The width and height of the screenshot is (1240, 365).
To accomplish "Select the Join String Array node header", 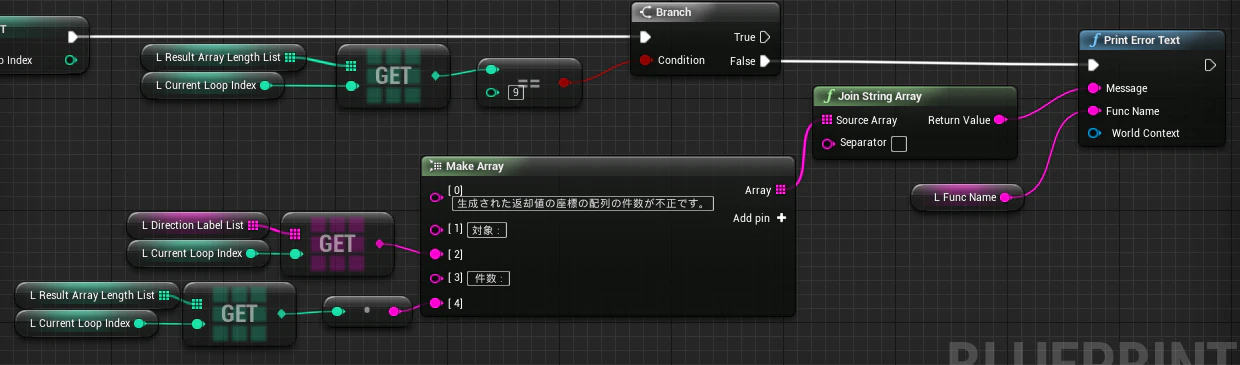I will click(x=915, y=96).
